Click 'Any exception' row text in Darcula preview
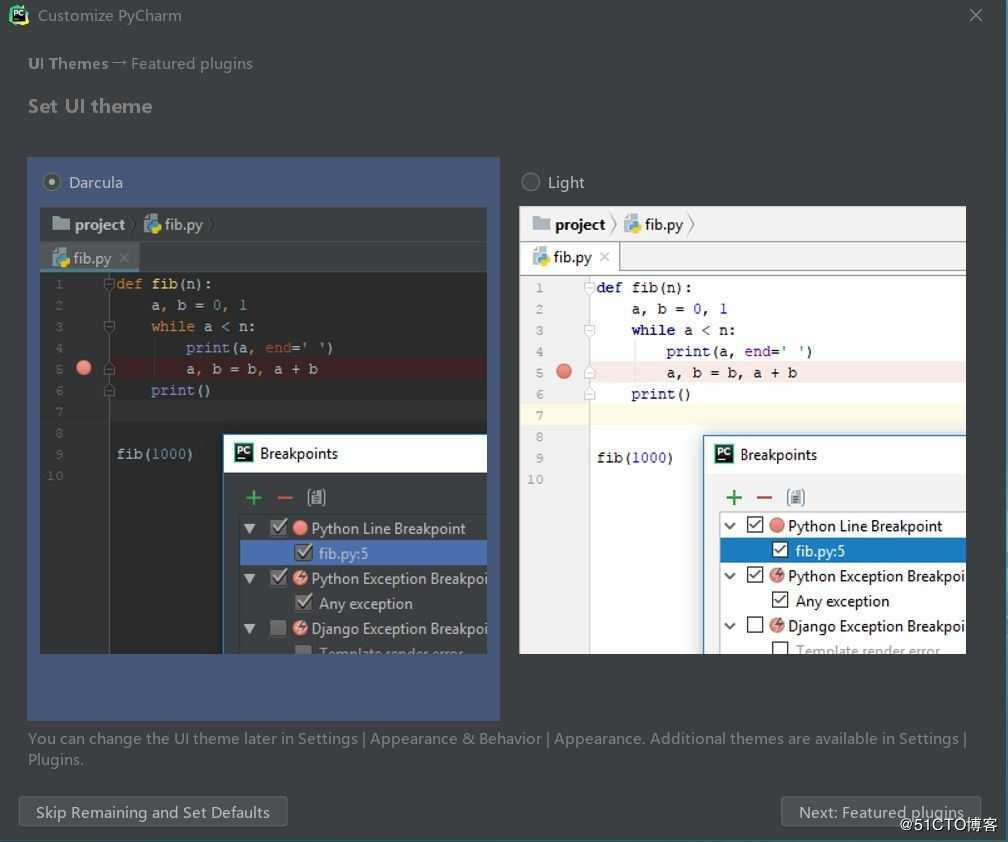 (366, 604)
